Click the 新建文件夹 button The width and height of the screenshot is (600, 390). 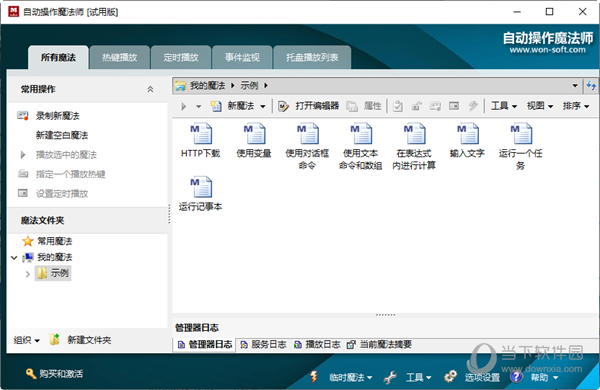tap(81, 339)
